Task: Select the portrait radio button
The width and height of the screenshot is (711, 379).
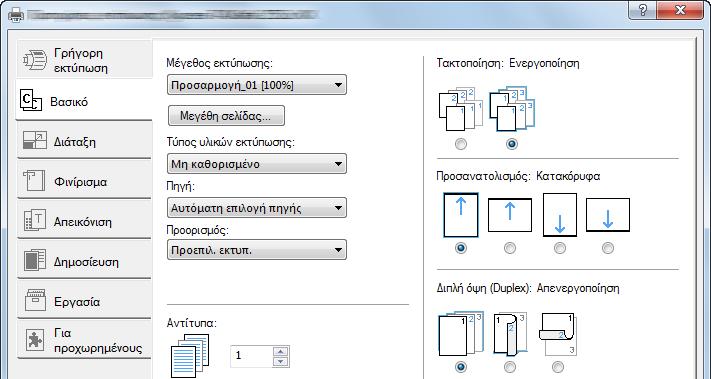Action: pos(461,248)
